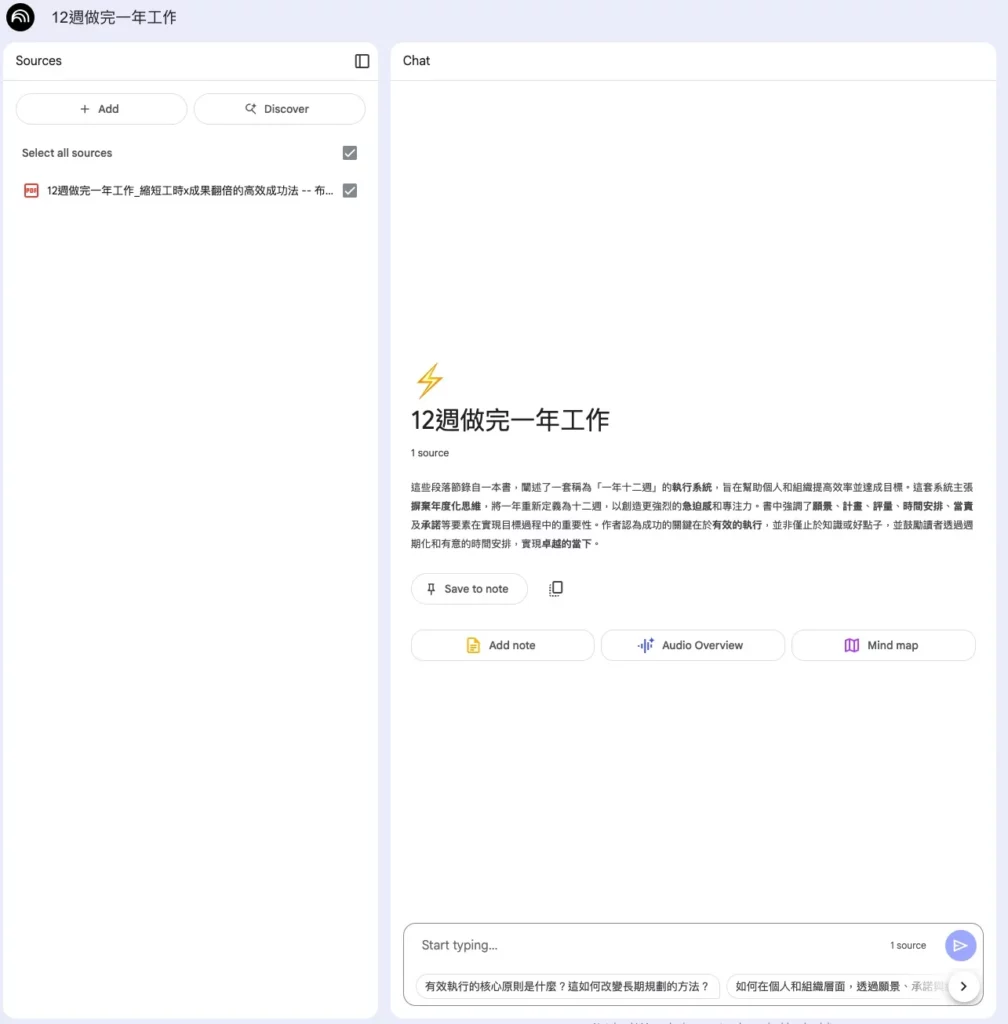
Task: Click the Add note button
Action: (502, 645)
